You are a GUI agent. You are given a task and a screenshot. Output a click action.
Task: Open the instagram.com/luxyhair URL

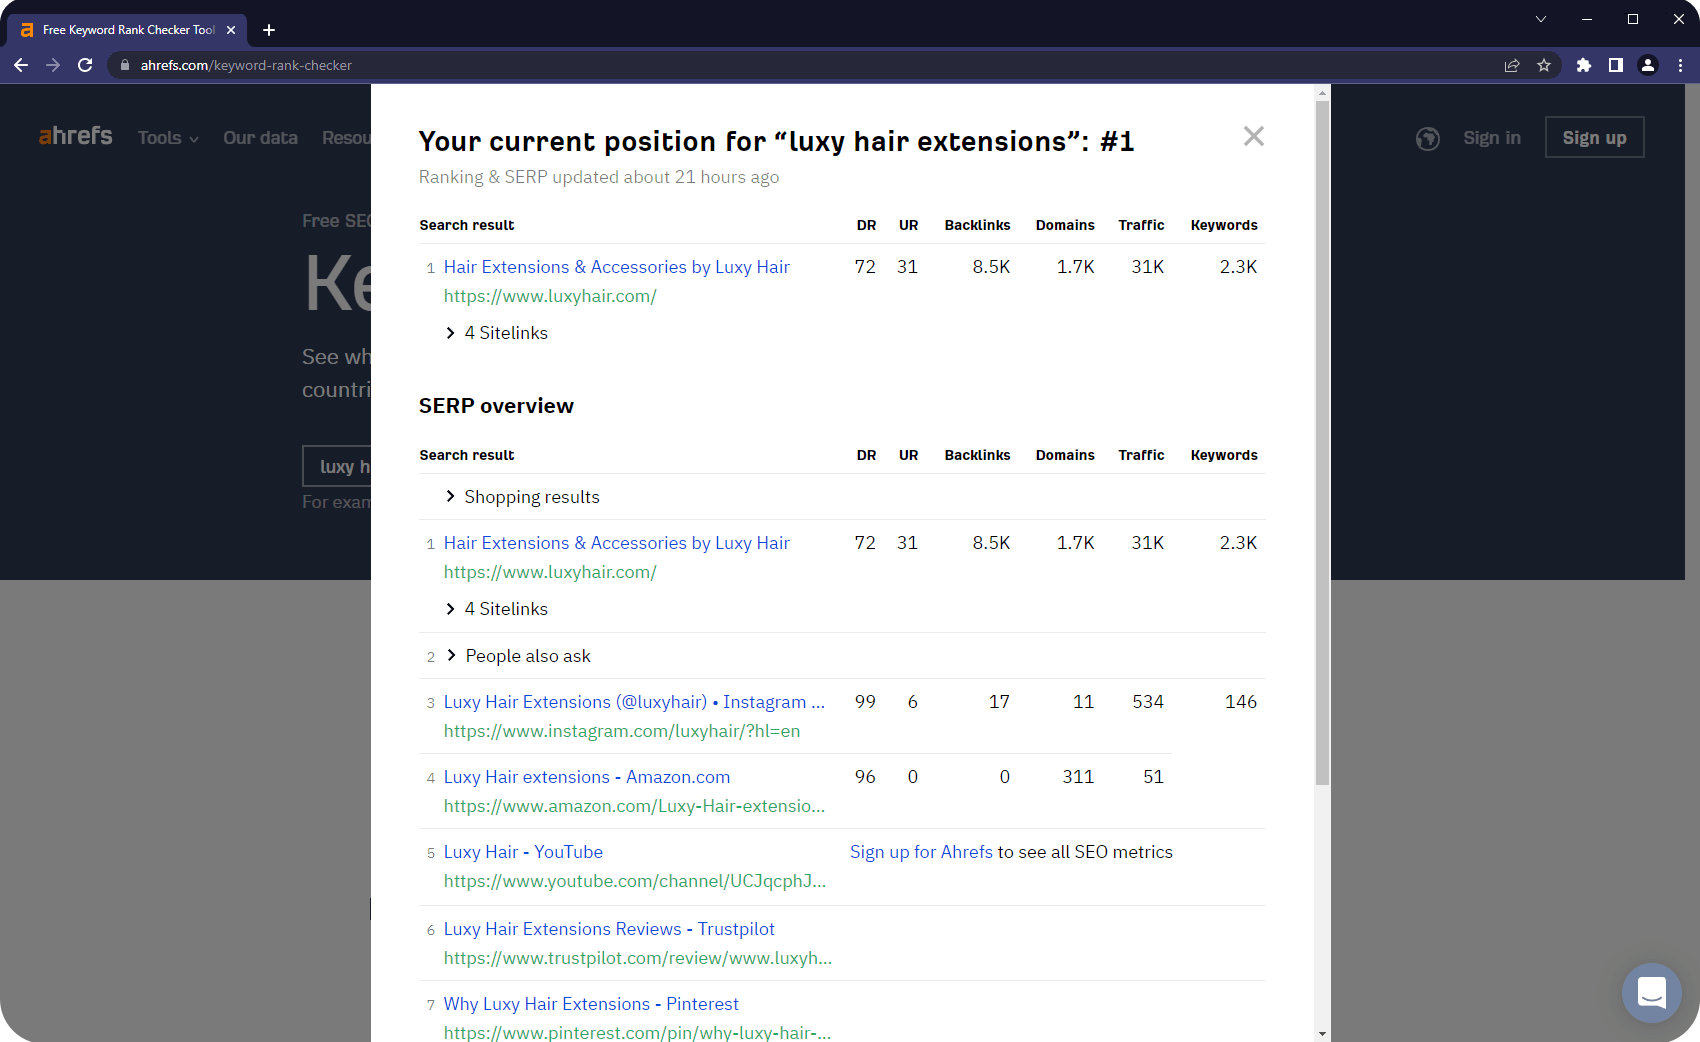click(622, 731)
